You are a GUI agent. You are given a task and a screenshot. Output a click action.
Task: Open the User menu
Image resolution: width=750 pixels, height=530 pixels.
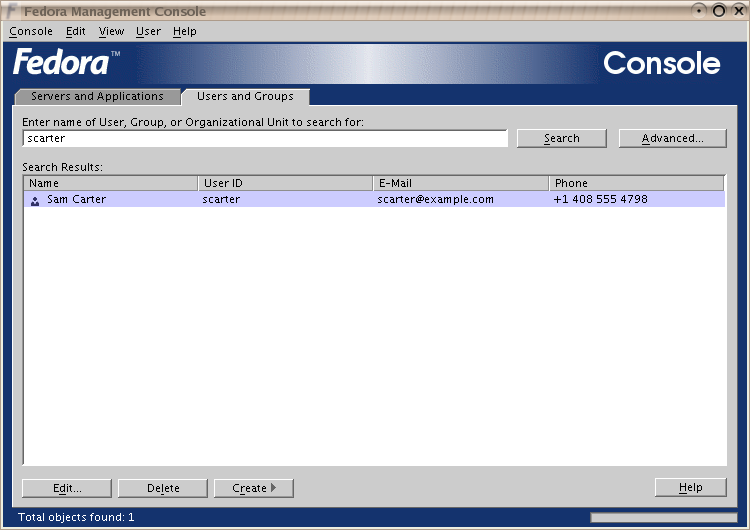(x=148, y=32)
